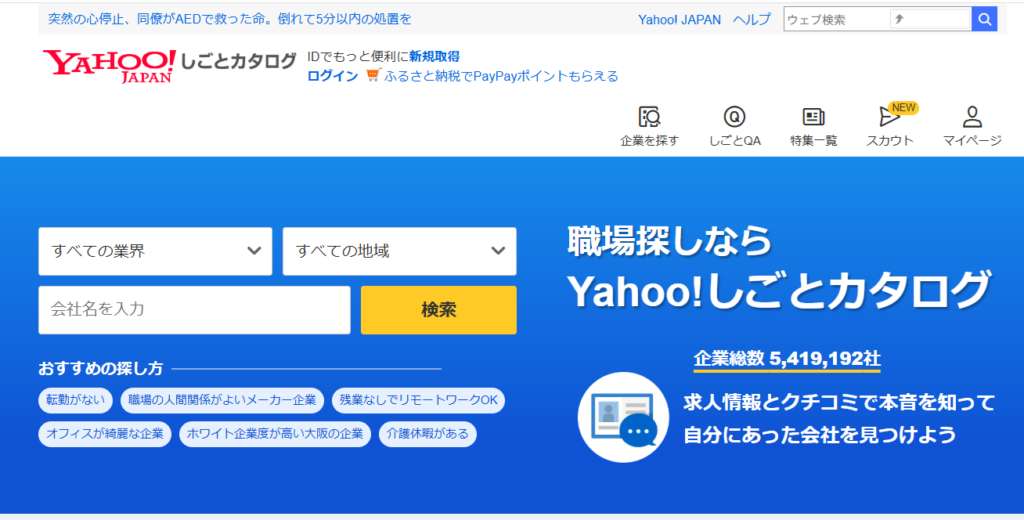This screenshot has height=520, width=1024.
Task: Click the blue web search magnifier button
Action: pos(984,19)
